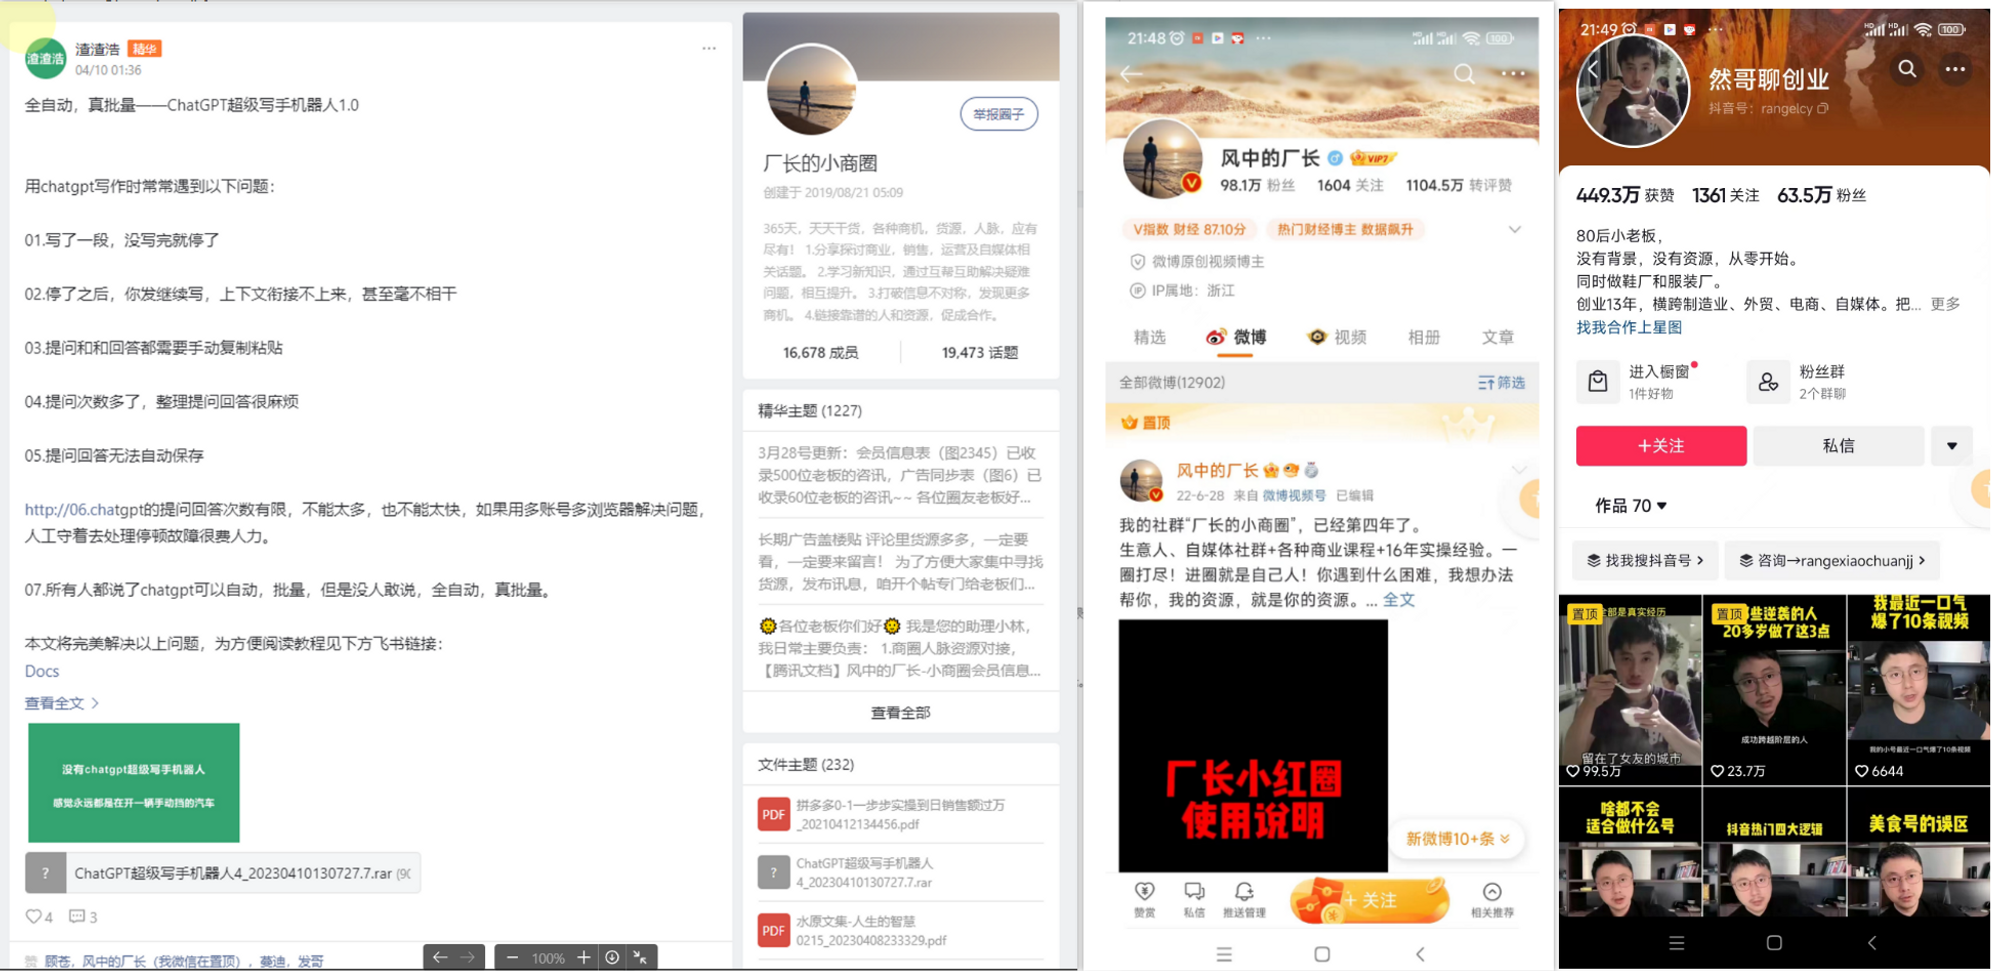Go forward using viewer toolbar right arrow

468,957
